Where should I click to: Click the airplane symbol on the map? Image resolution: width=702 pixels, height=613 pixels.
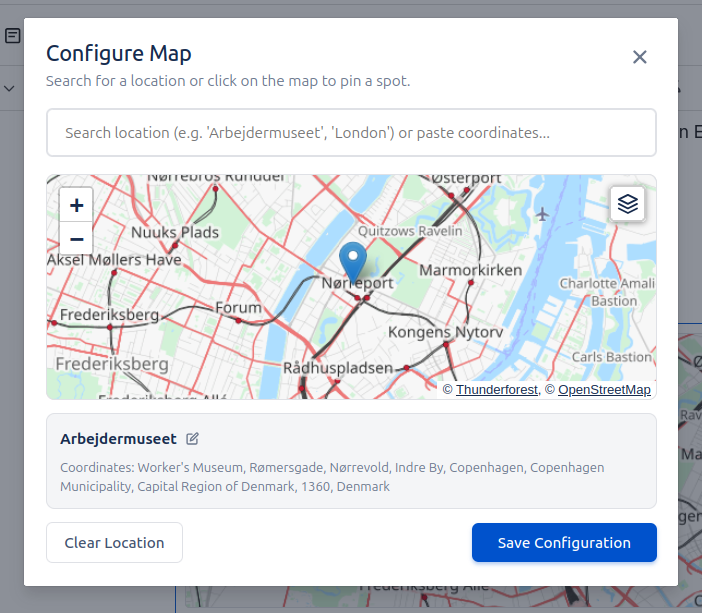(543, 214)
